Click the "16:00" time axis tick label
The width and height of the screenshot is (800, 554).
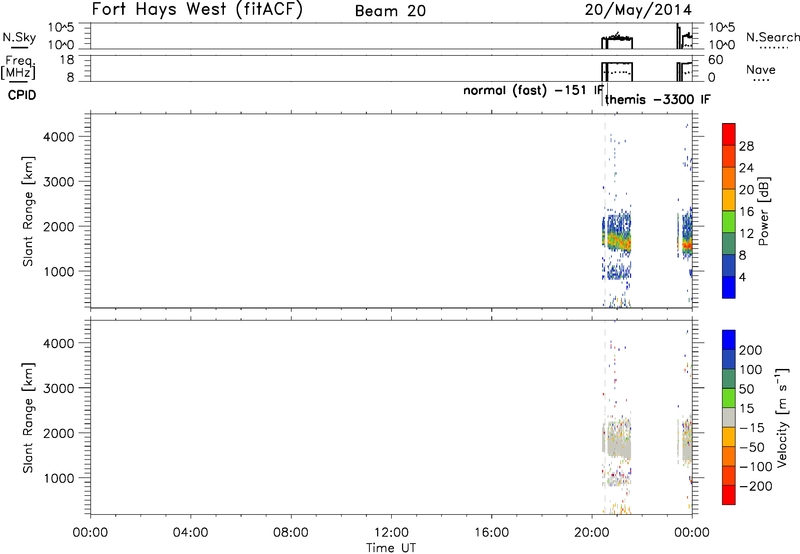491,533
